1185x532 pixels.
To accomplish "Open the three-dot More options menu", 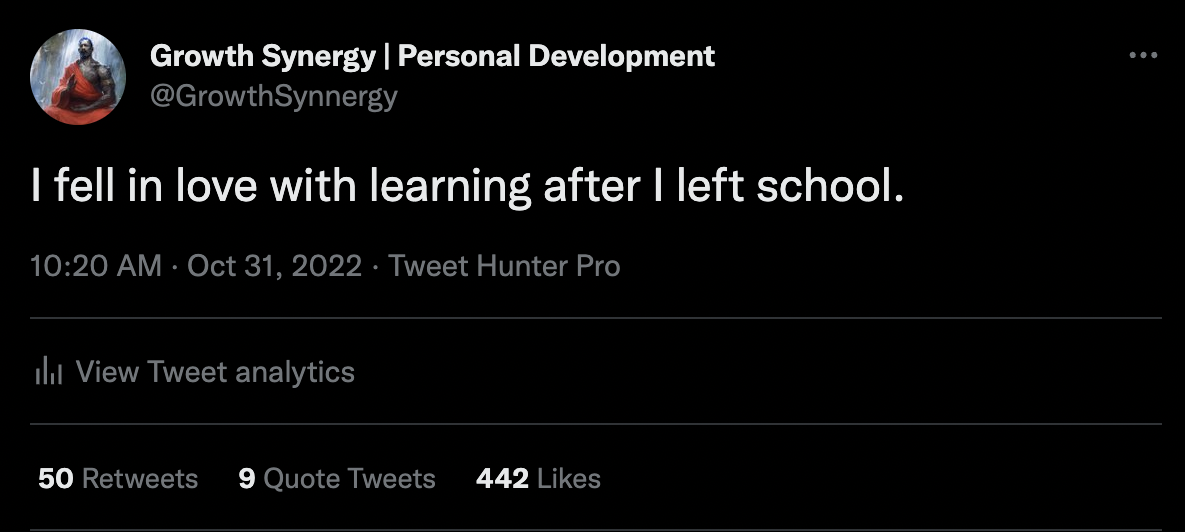I will tap(1142, 55).
